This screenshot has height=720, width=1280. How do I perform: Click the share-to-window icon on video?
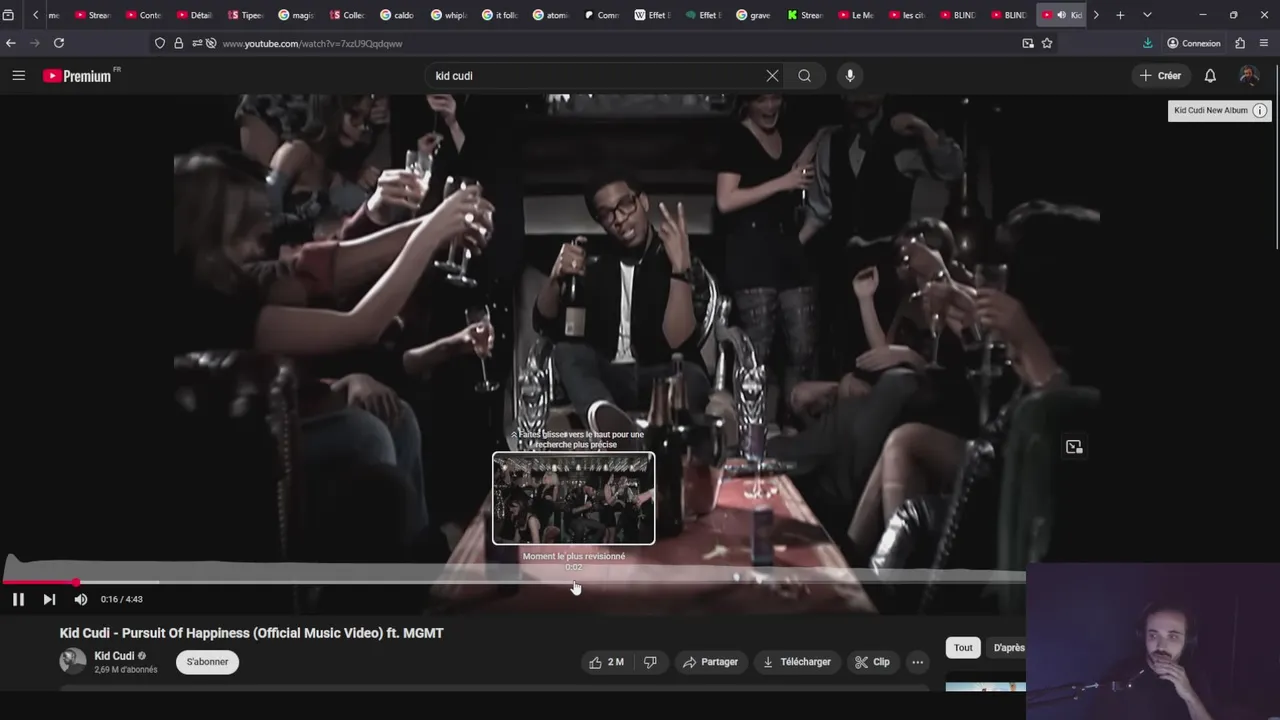[1074, 447]
